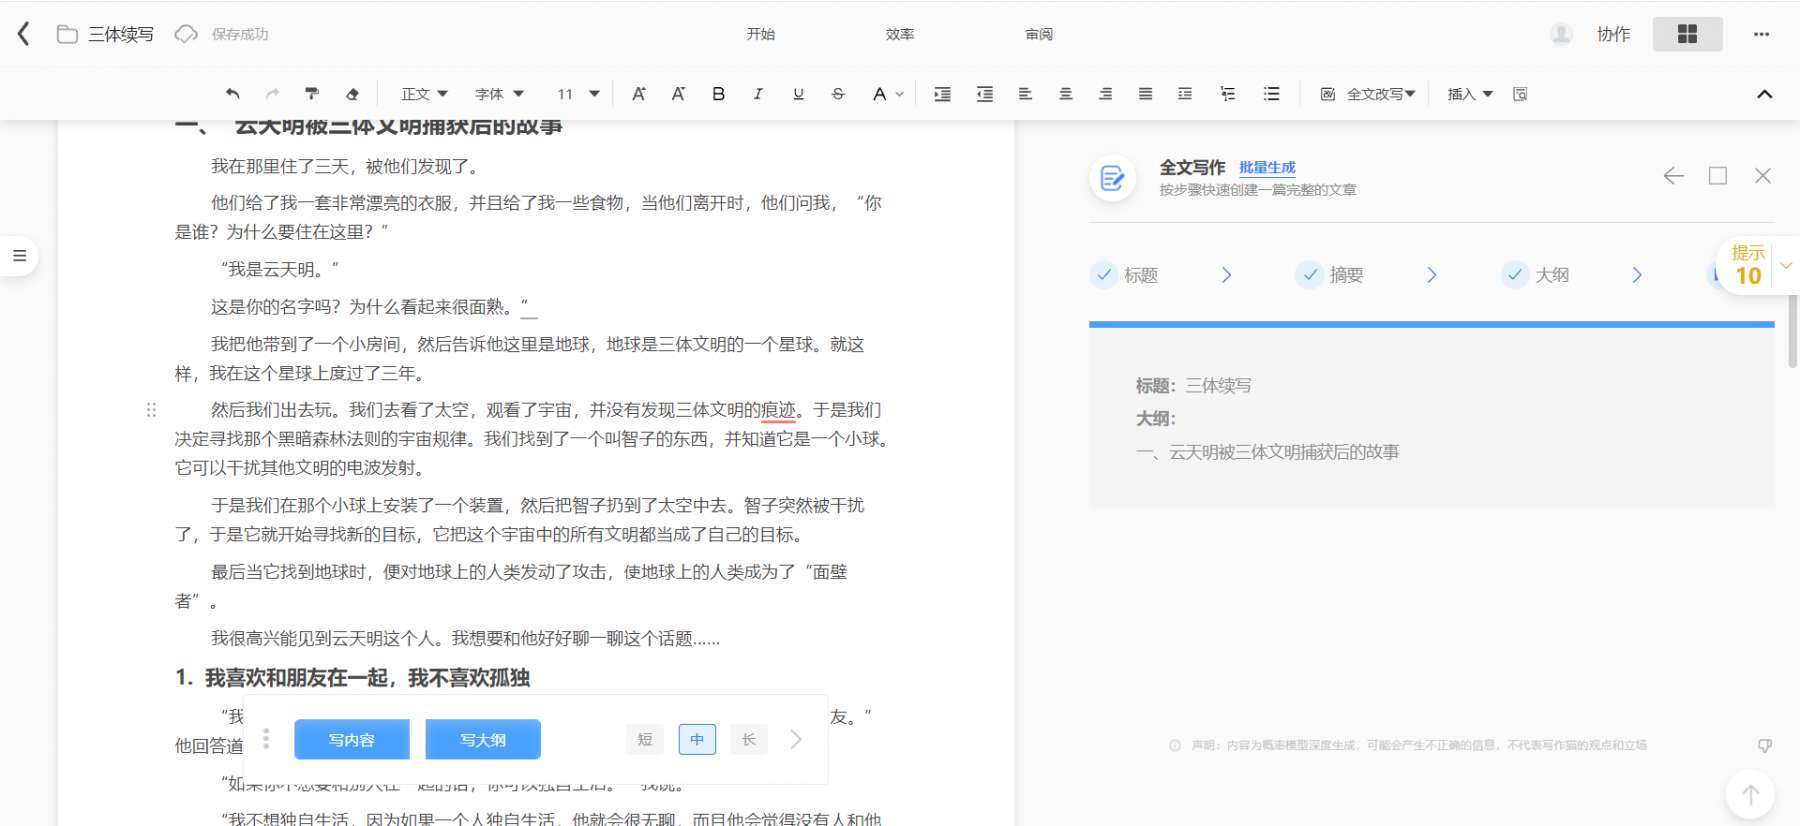Select the 大纲 step
1800x826 pixels.
1537,275
